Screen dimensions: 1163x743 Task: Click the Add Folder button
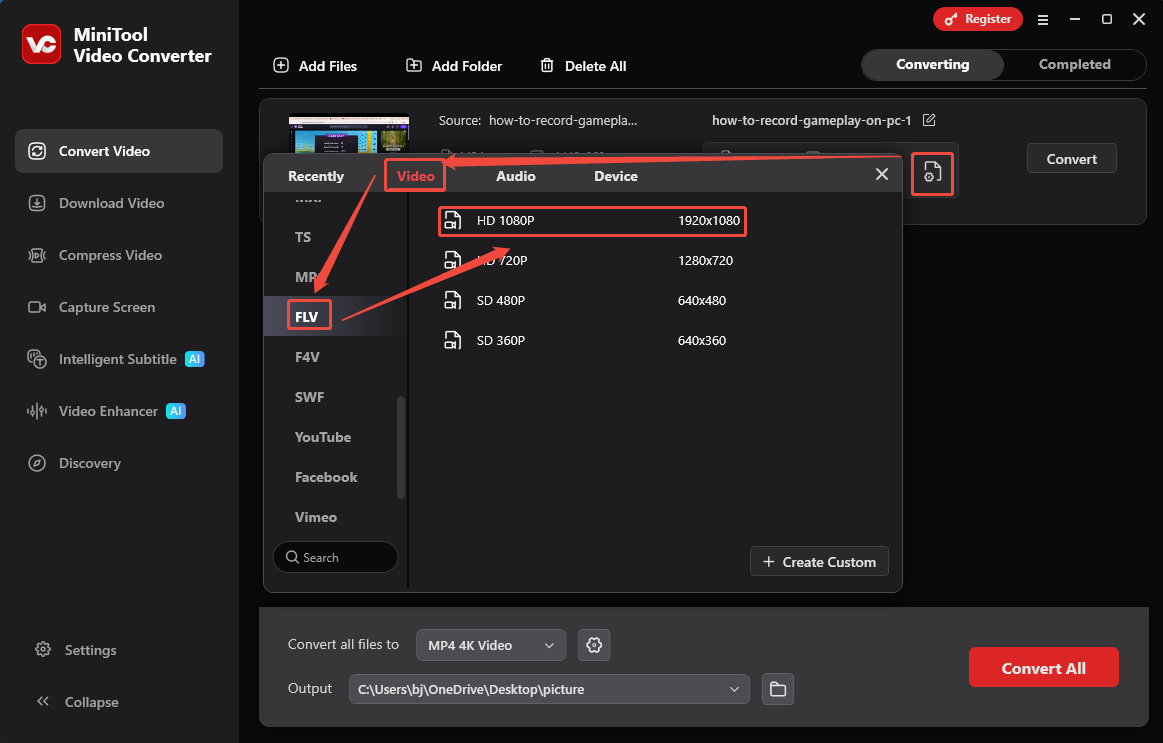454,66
